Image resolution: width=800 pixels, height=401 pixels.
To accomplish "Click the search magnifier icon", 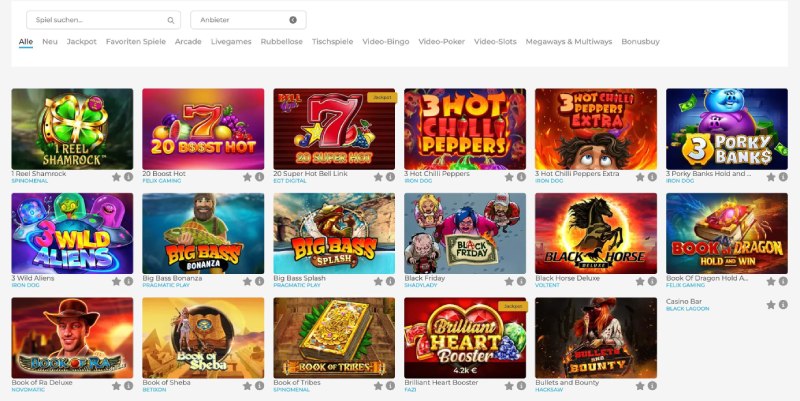I will click(170, 20).
